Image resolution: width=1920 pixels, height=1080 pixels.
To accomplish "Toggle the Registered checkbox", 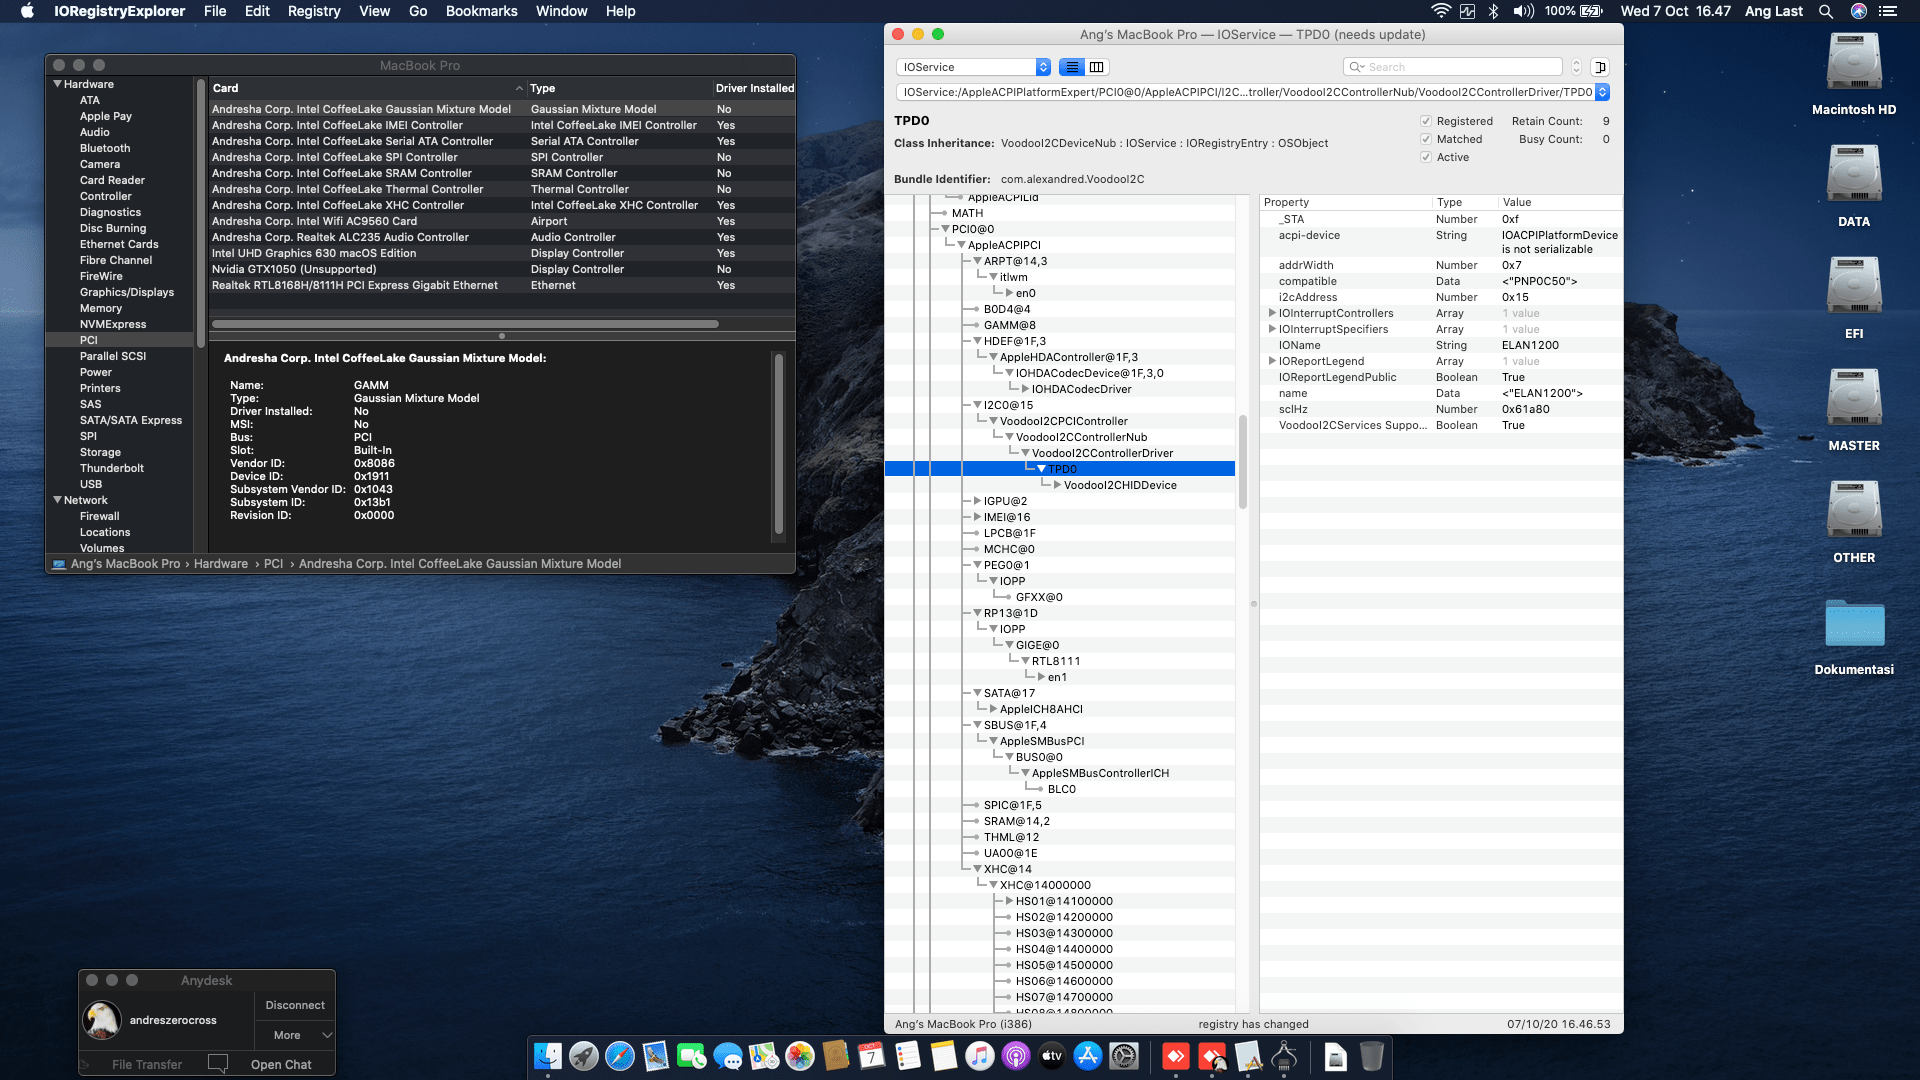I will (x=1426, y=121).
